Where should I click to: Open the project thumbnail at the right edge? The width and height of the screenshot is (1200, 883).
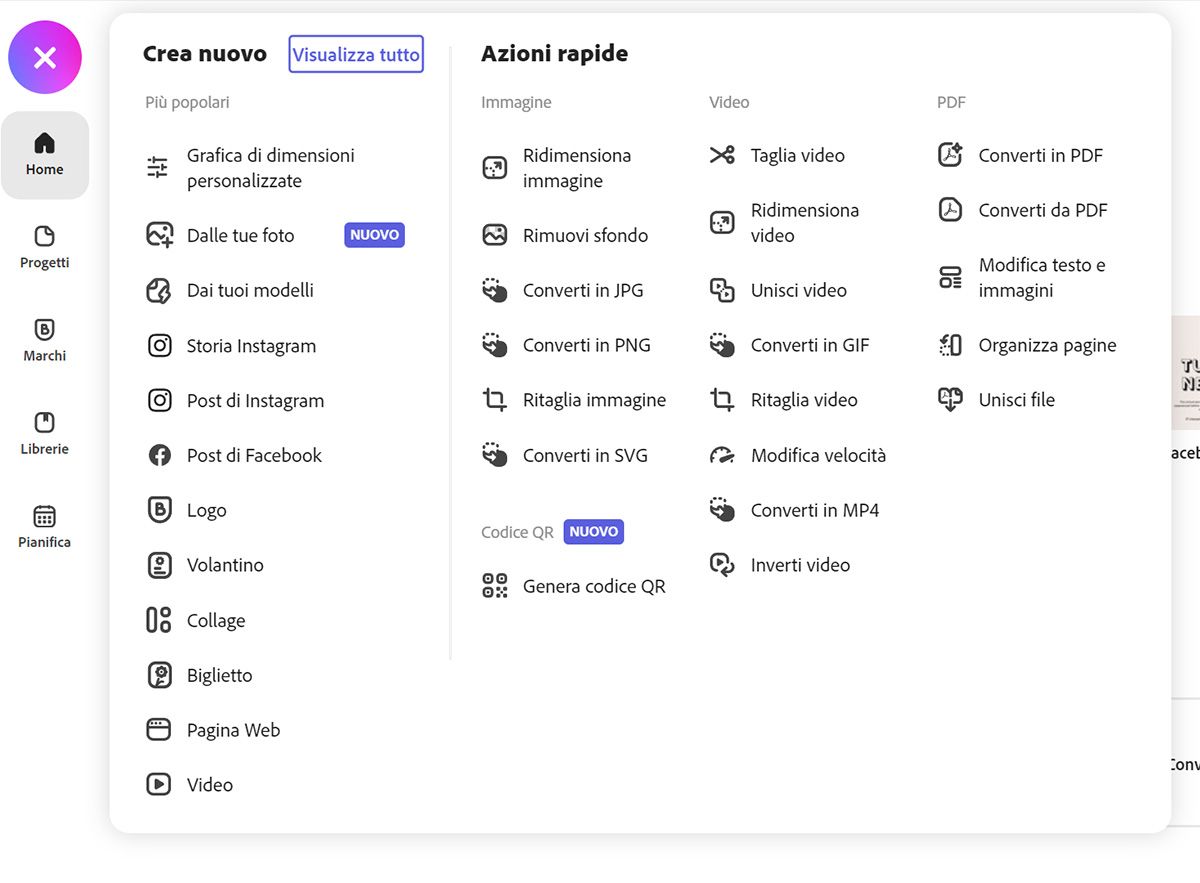coord(1190,373)
